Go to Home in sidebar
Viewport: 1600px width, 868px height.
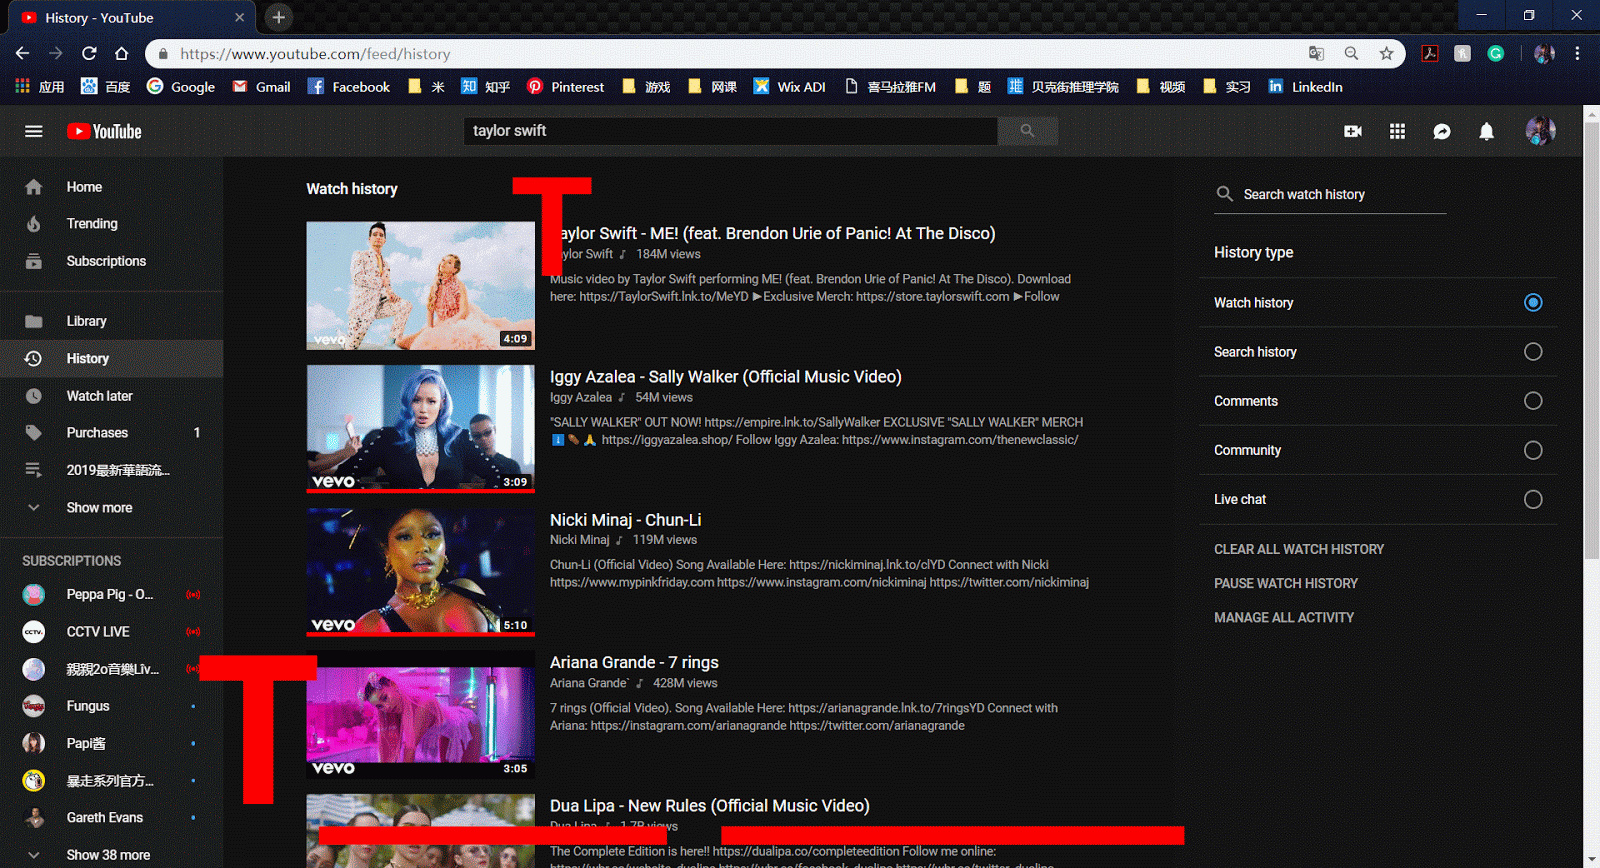(x=111, y=187)
